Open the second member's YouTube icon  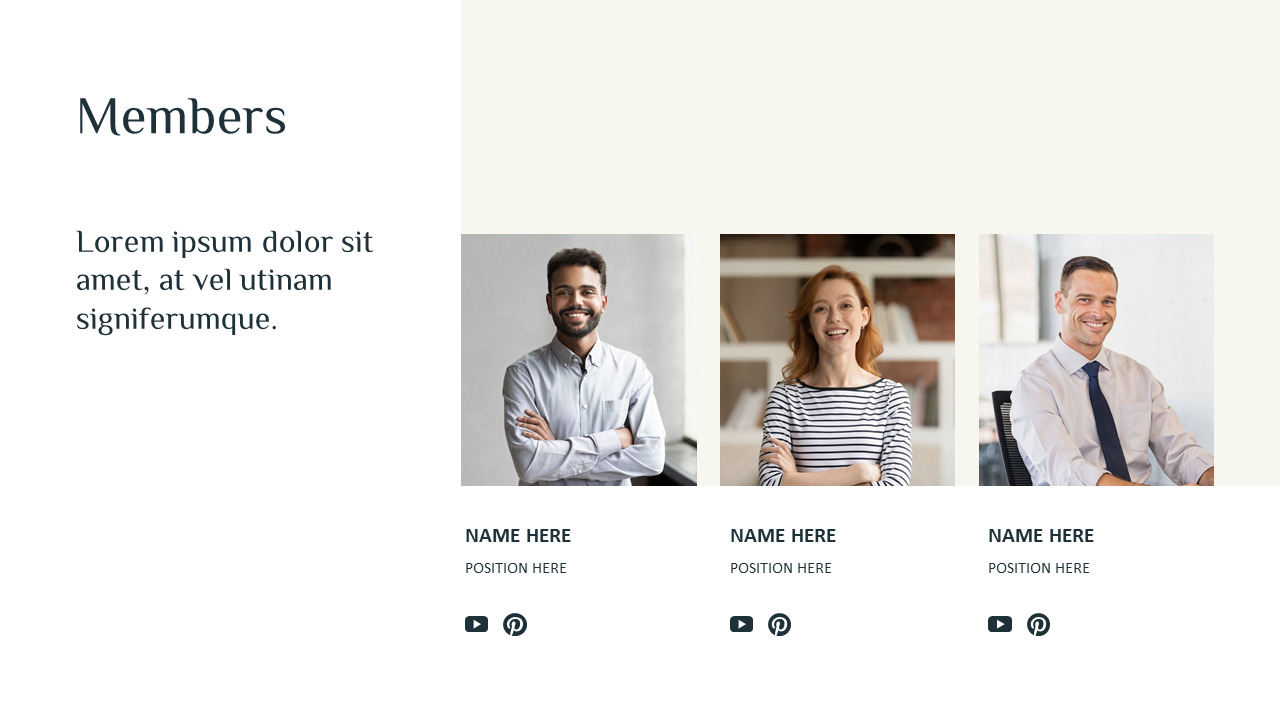click(741, 624)
